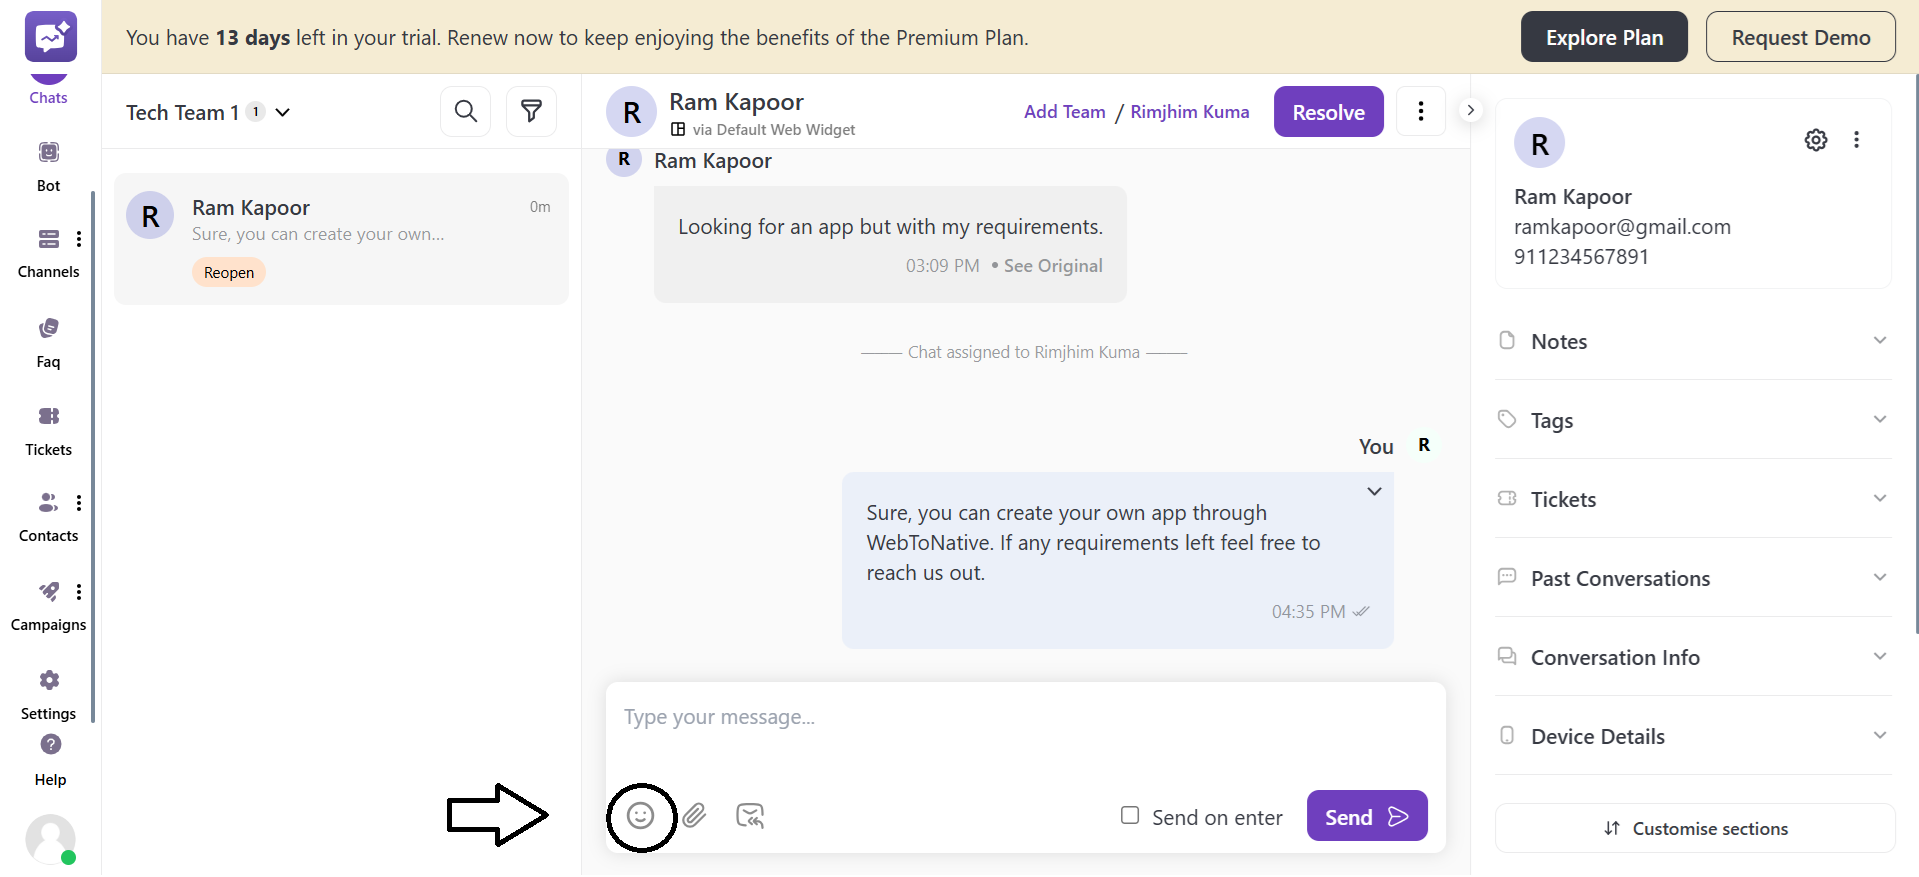Open the three-dot menu beside Resolve
1919x877 pixels.
1420,111
